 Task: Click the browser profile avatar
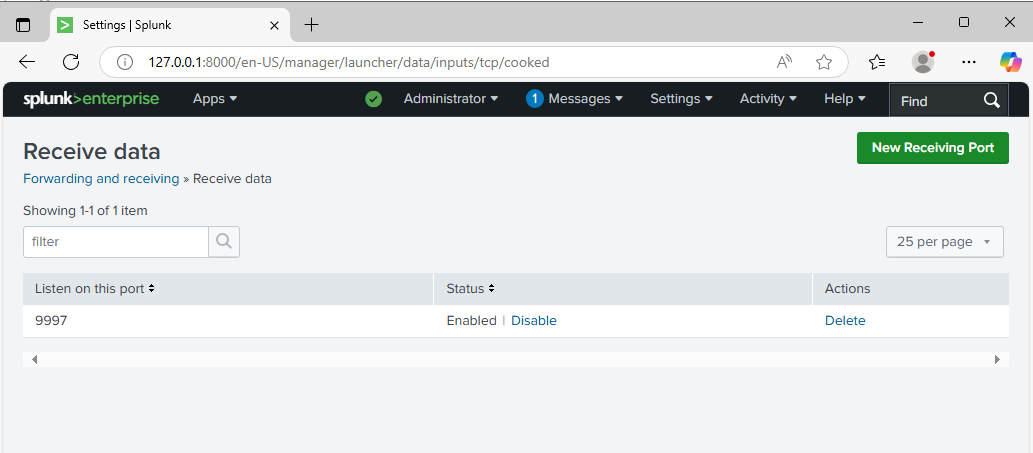click(x=923, y=62)
